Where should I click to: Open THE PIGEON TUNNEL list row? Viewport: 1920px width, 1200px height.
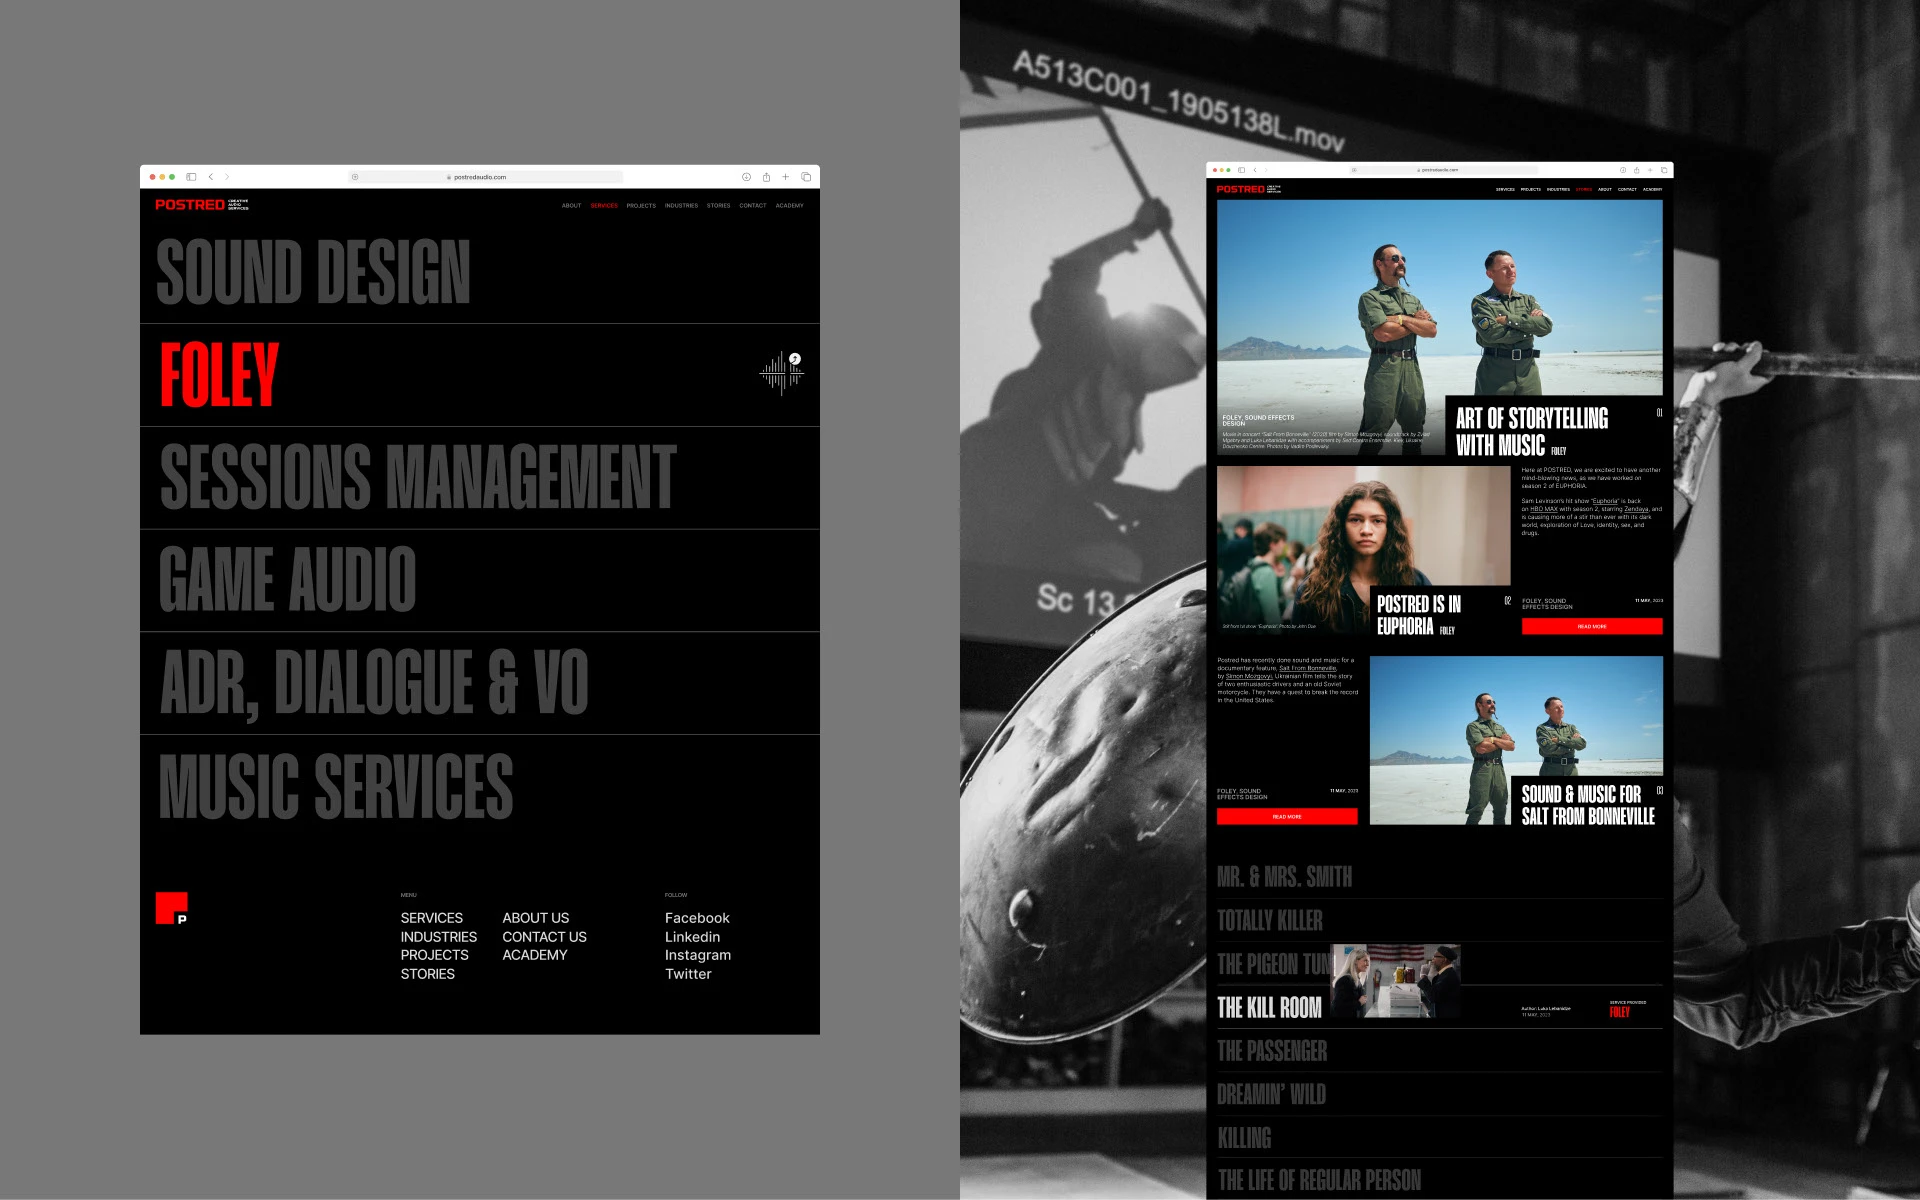(1440, 964)
